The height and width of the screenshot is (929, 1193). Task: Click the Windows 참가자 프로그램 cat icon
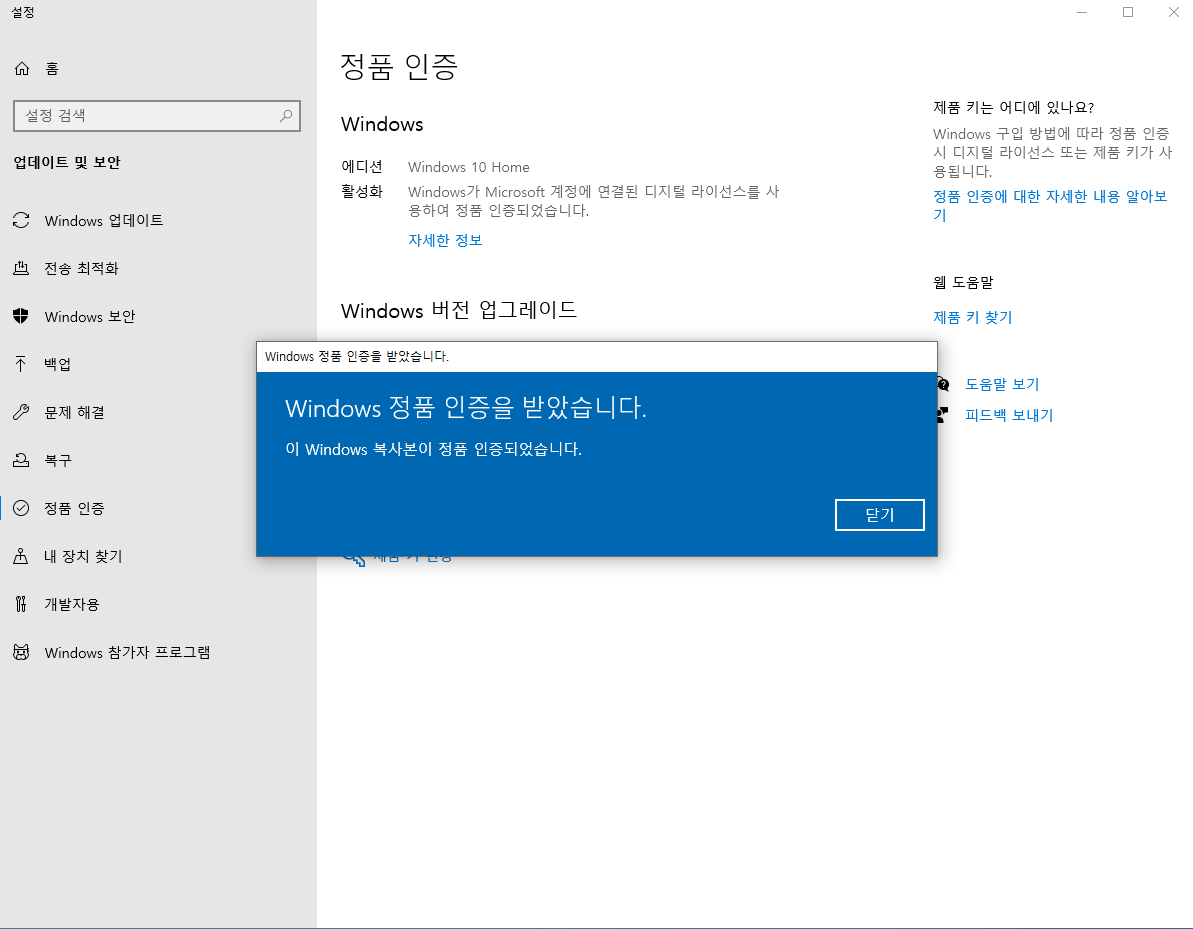pyautogui.click(x=21, y=652)
